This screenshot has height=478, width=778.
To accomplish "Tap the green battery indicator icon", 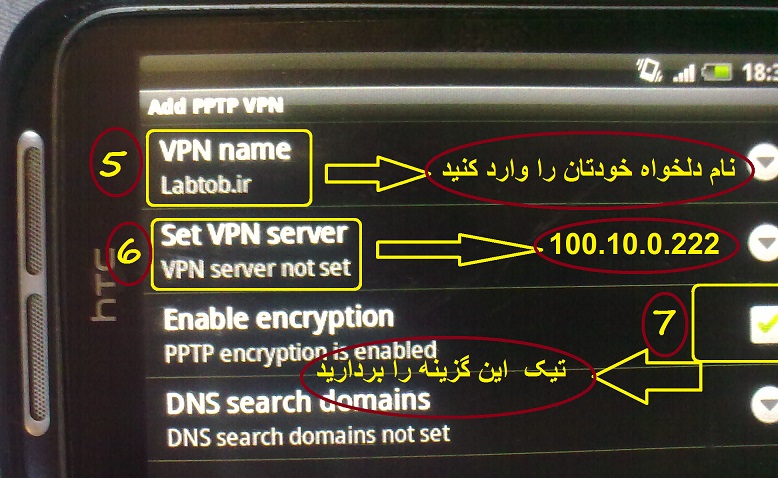I will (x=716, y=72).
